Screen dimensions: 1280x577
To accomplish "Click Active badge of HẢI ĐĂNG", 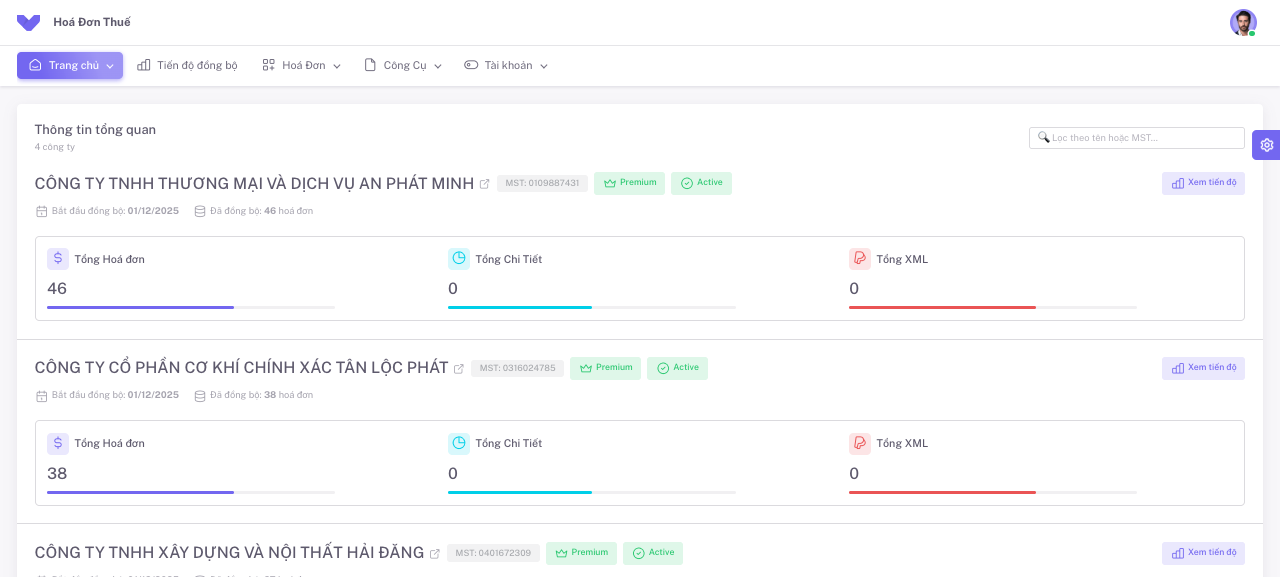I will [x=653, y=553].
